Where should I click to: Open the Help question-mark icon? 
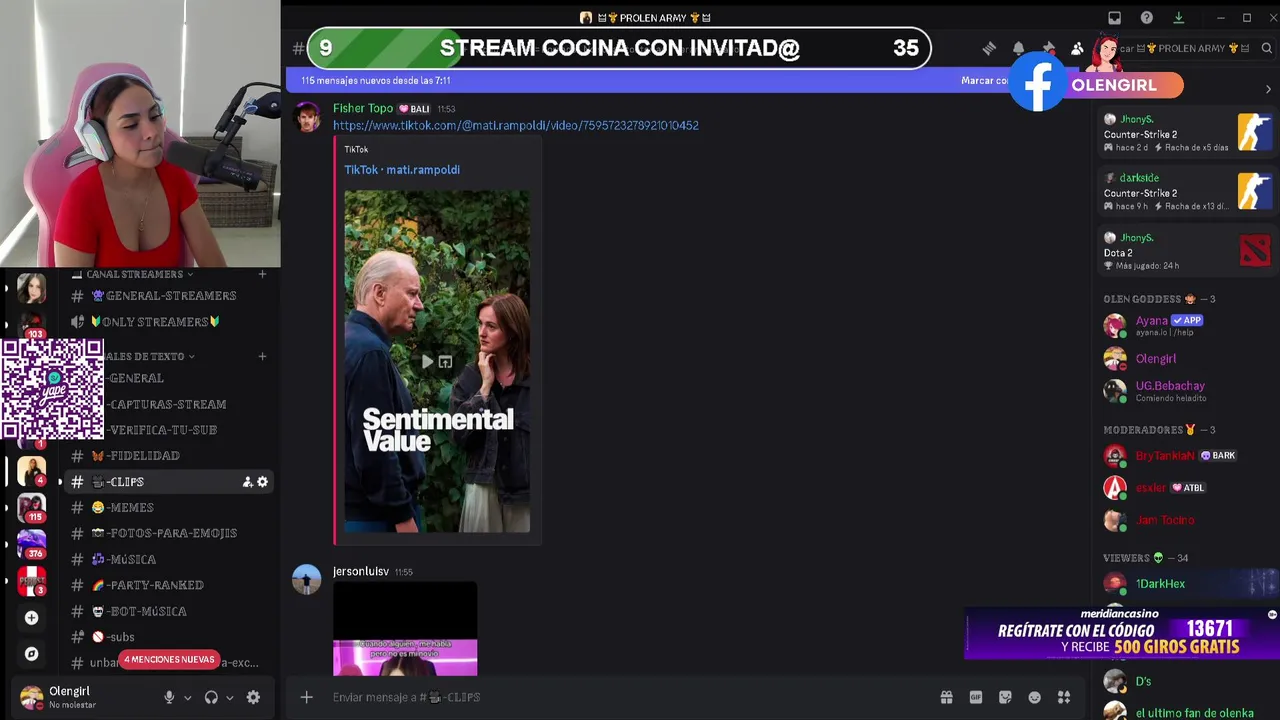click(x=1147, y=18)
